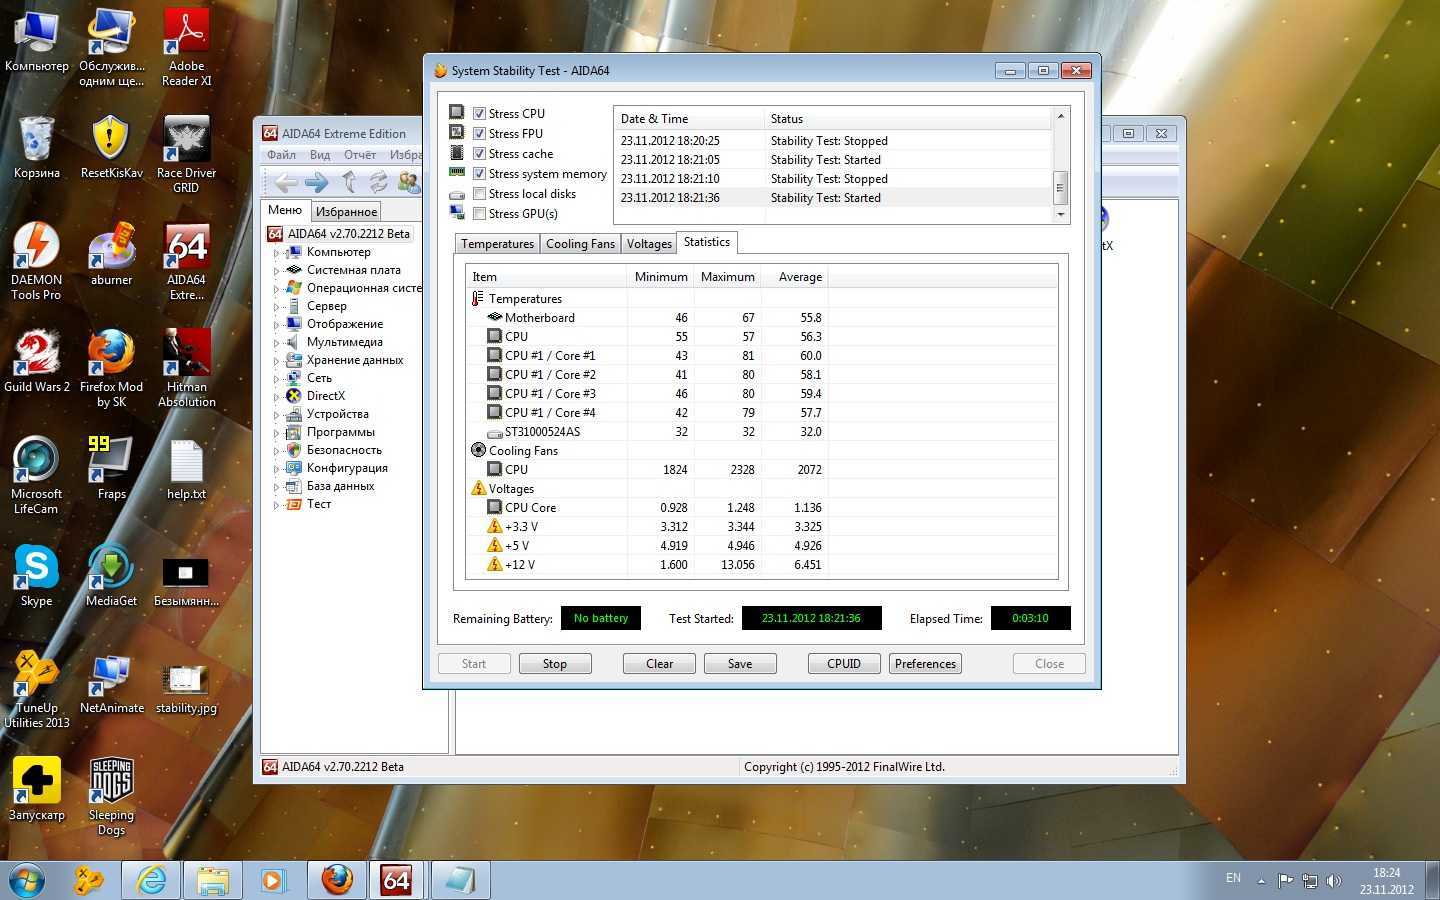Open the Файл menu in AIDA64
Viewport: 1440px width, 900px height.
[x=281, y=155]
